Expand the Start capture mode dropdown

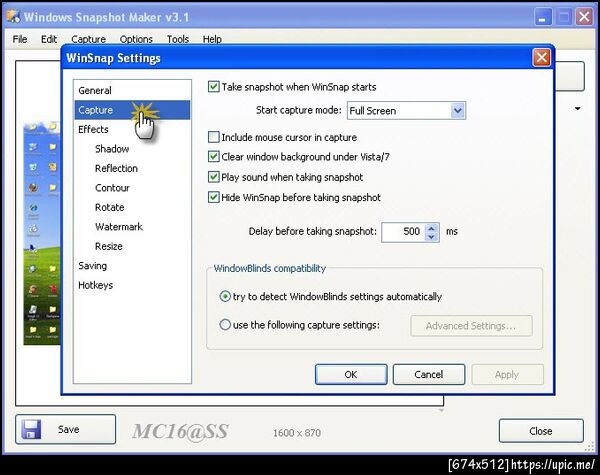(x=458, y=111)
